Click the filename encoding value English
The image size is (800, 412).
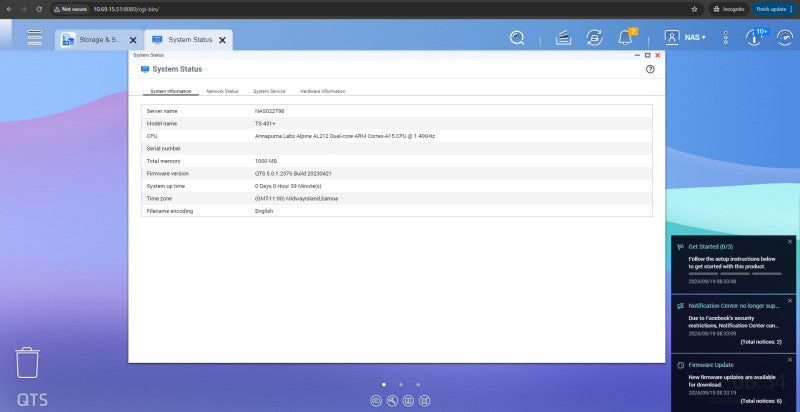pyautogui.click(x=264, y=211)
